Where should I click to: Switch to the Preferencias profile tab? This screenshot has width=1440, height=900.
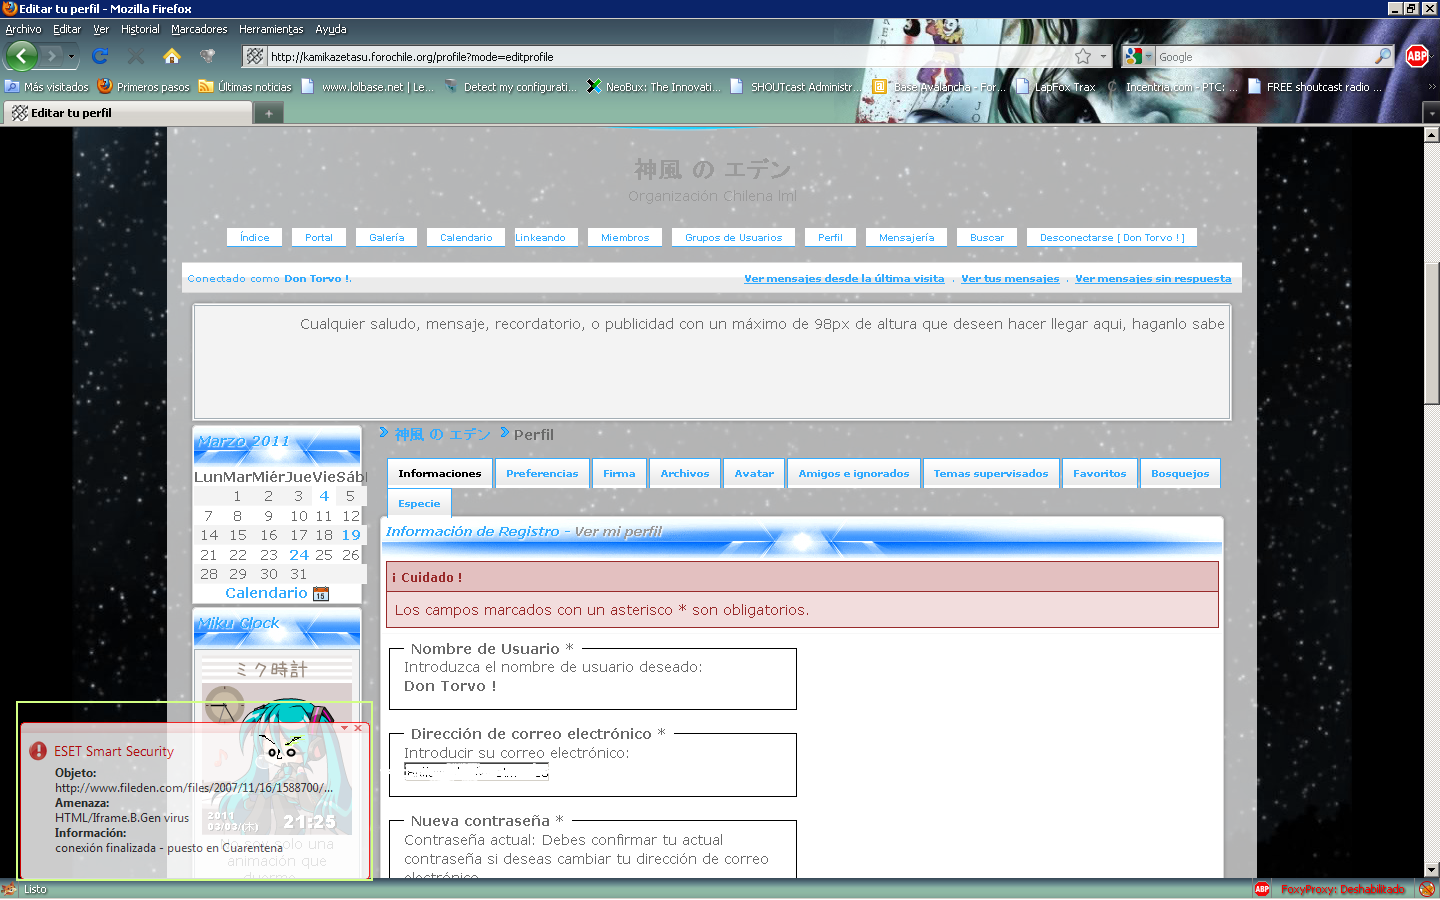pyautogui.click(x=542, y=473)
